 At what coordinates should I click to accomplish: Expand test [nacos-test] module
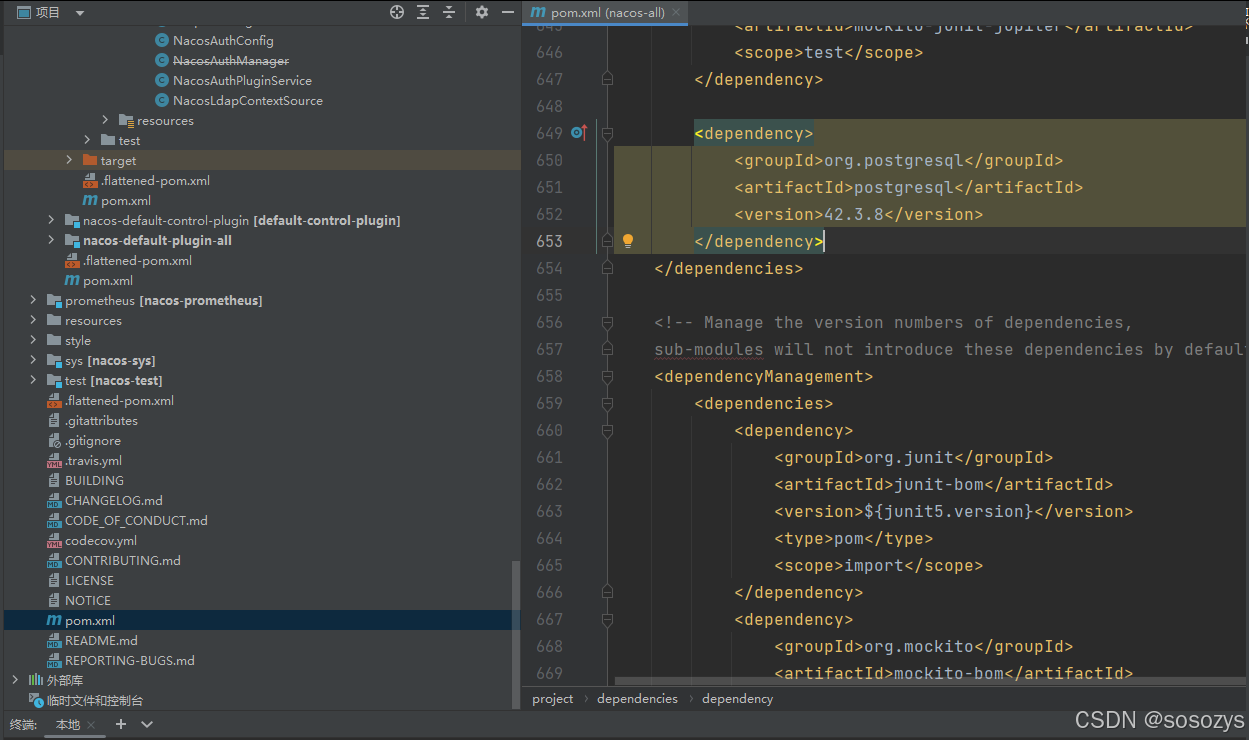(x=33, y=380)
